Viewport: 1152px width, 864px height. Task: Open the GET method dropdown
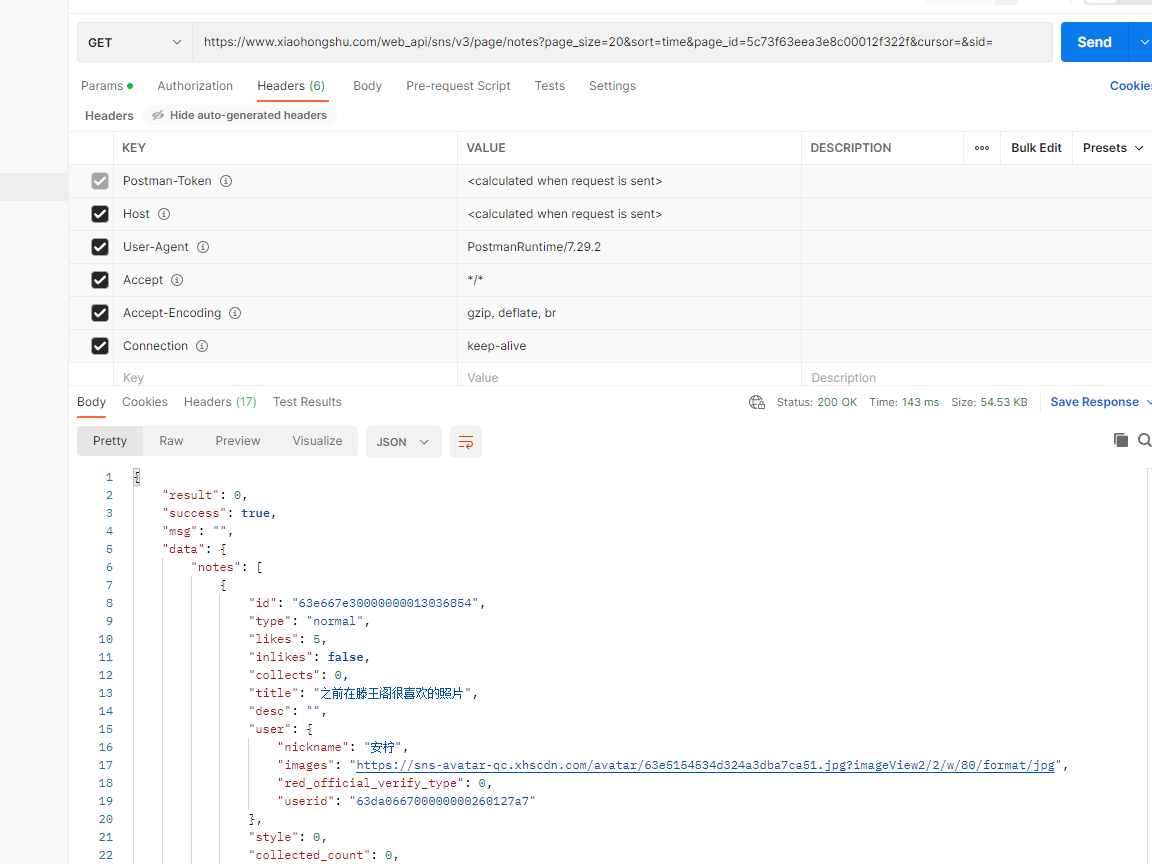coord(134,42)
